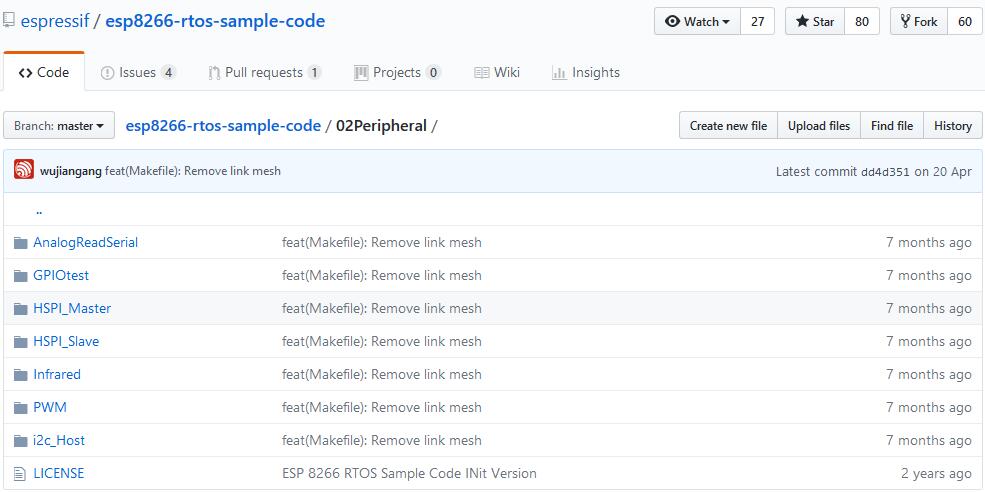The height and width of the screenshot is (492, 985).
Task: Switch to the Issues tab
Action: [x=138, y=72]
